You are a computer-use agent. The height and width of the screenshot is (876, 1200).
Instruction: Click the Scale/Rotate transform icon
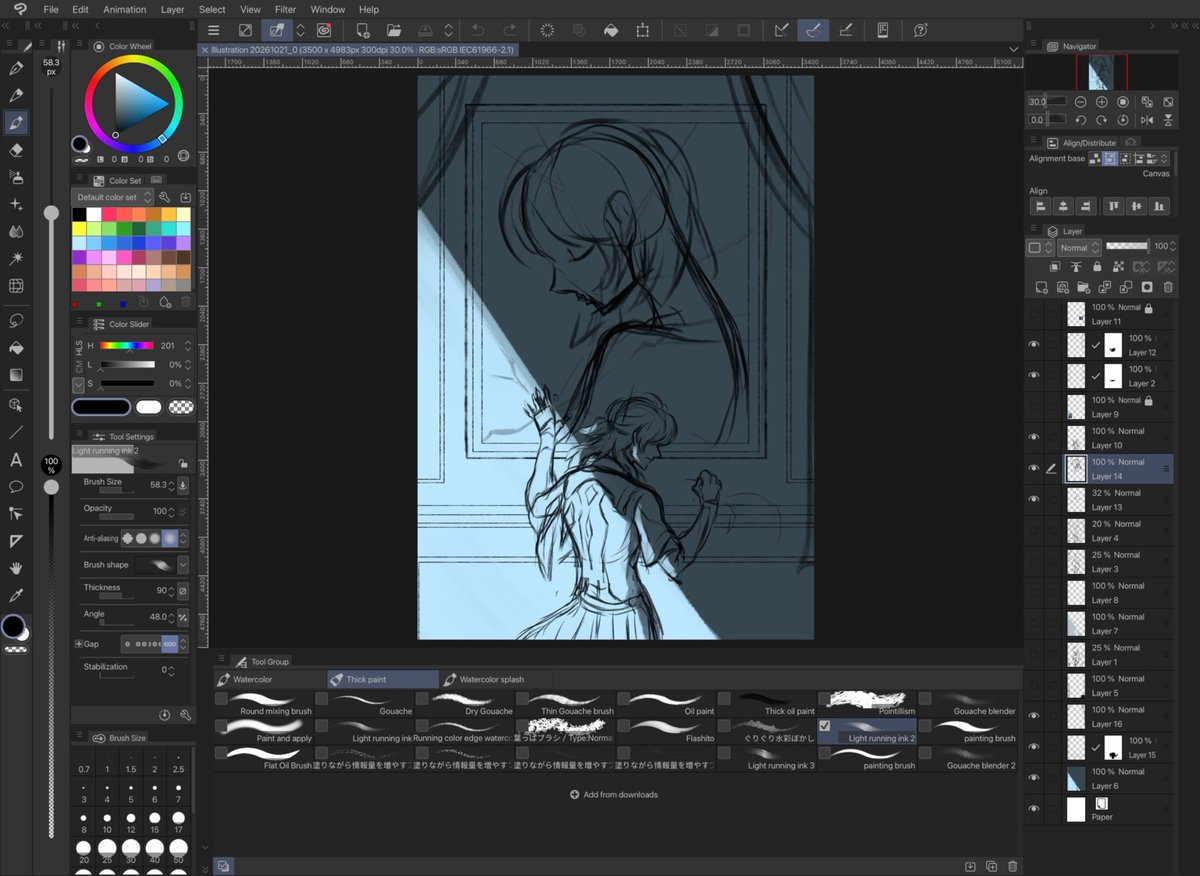point(643,30)
